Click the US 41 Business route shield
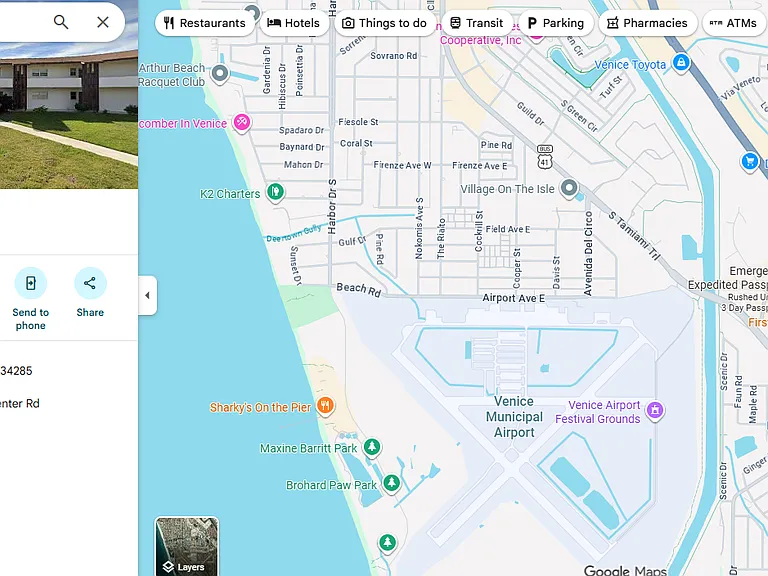Viewport: 768px width, 576px height. 545,157
